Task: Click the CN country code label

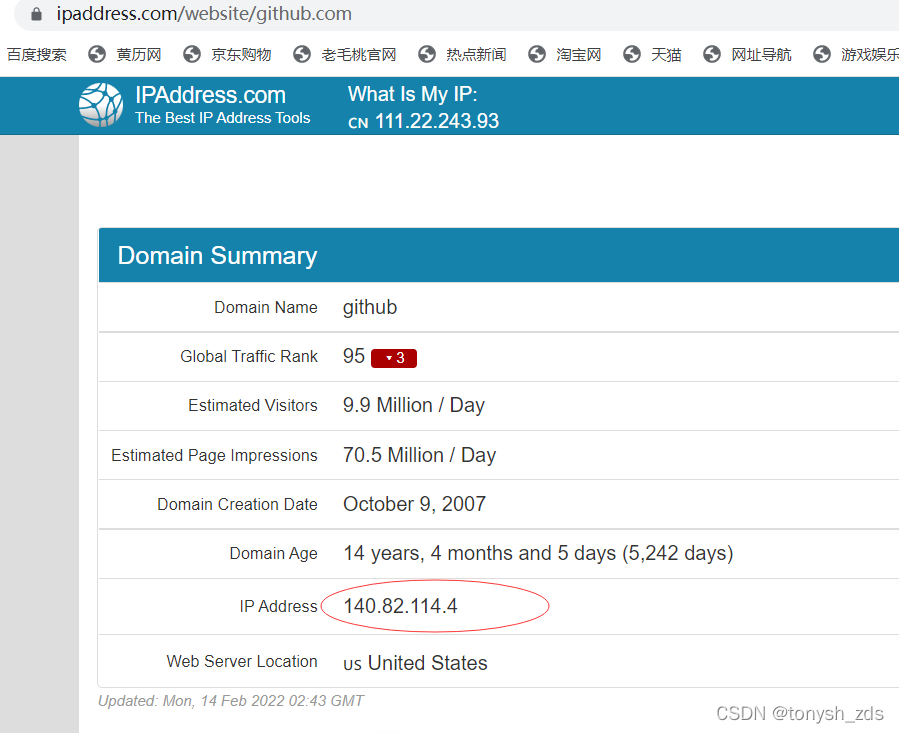Action: (x=358, y=123)
